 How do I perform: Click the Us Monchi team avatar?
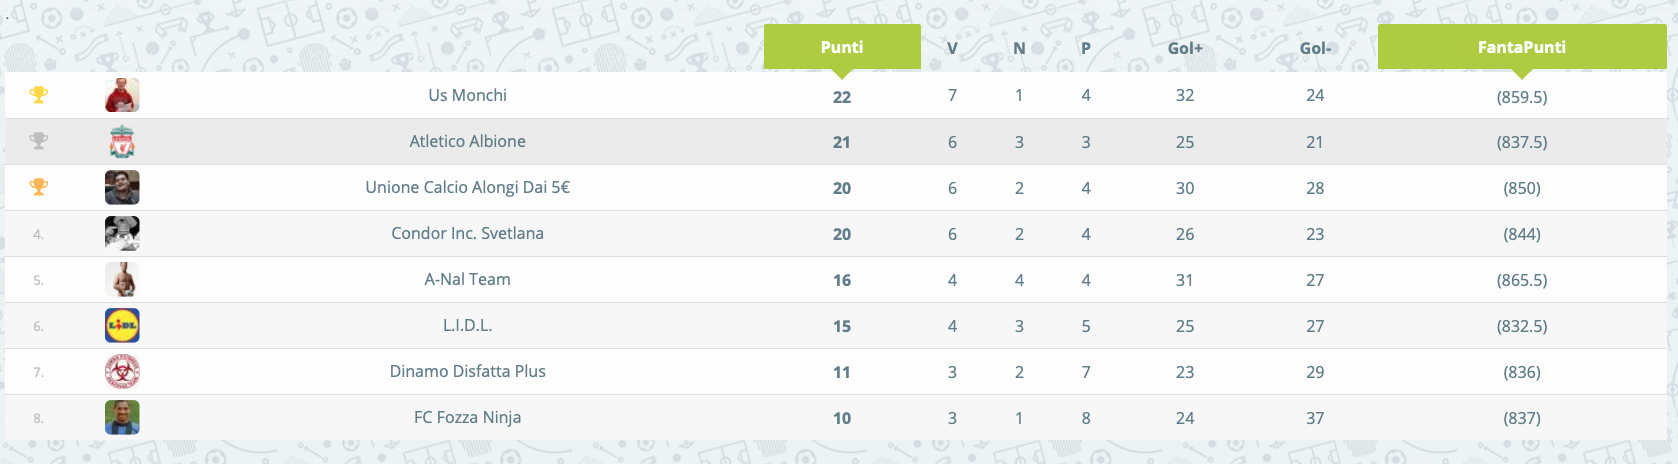tap(122, 96)
